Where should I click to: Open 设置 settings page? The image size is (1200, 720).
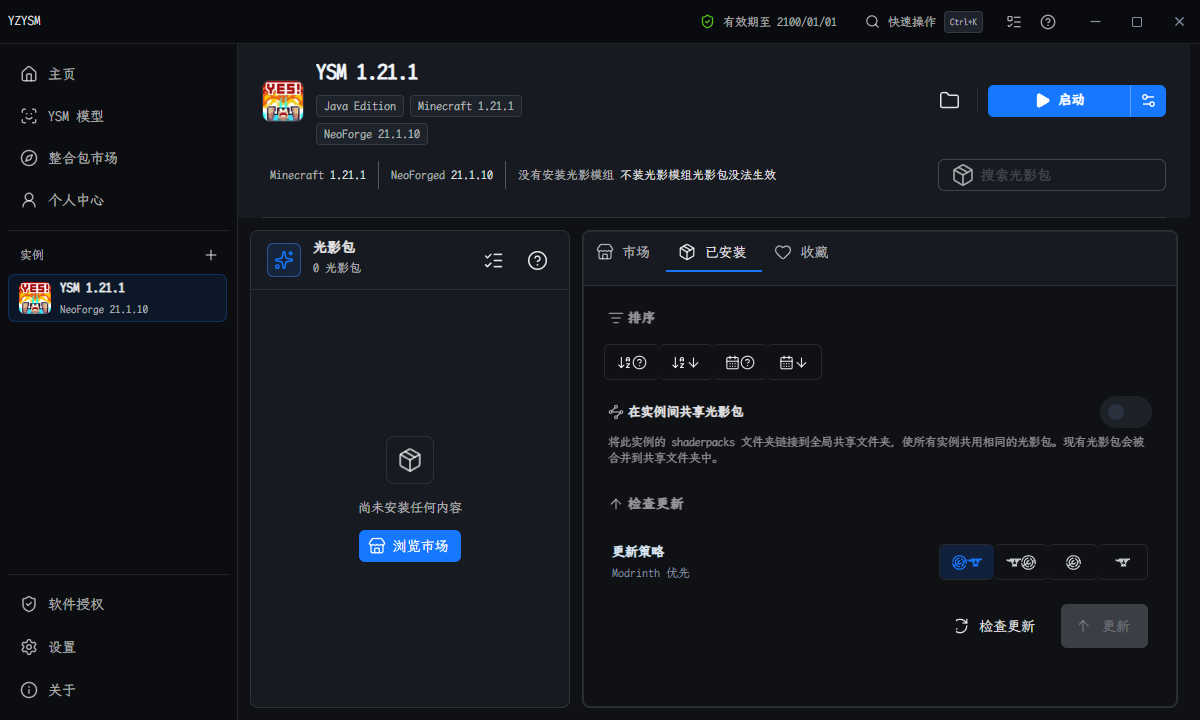click(118, 647)
